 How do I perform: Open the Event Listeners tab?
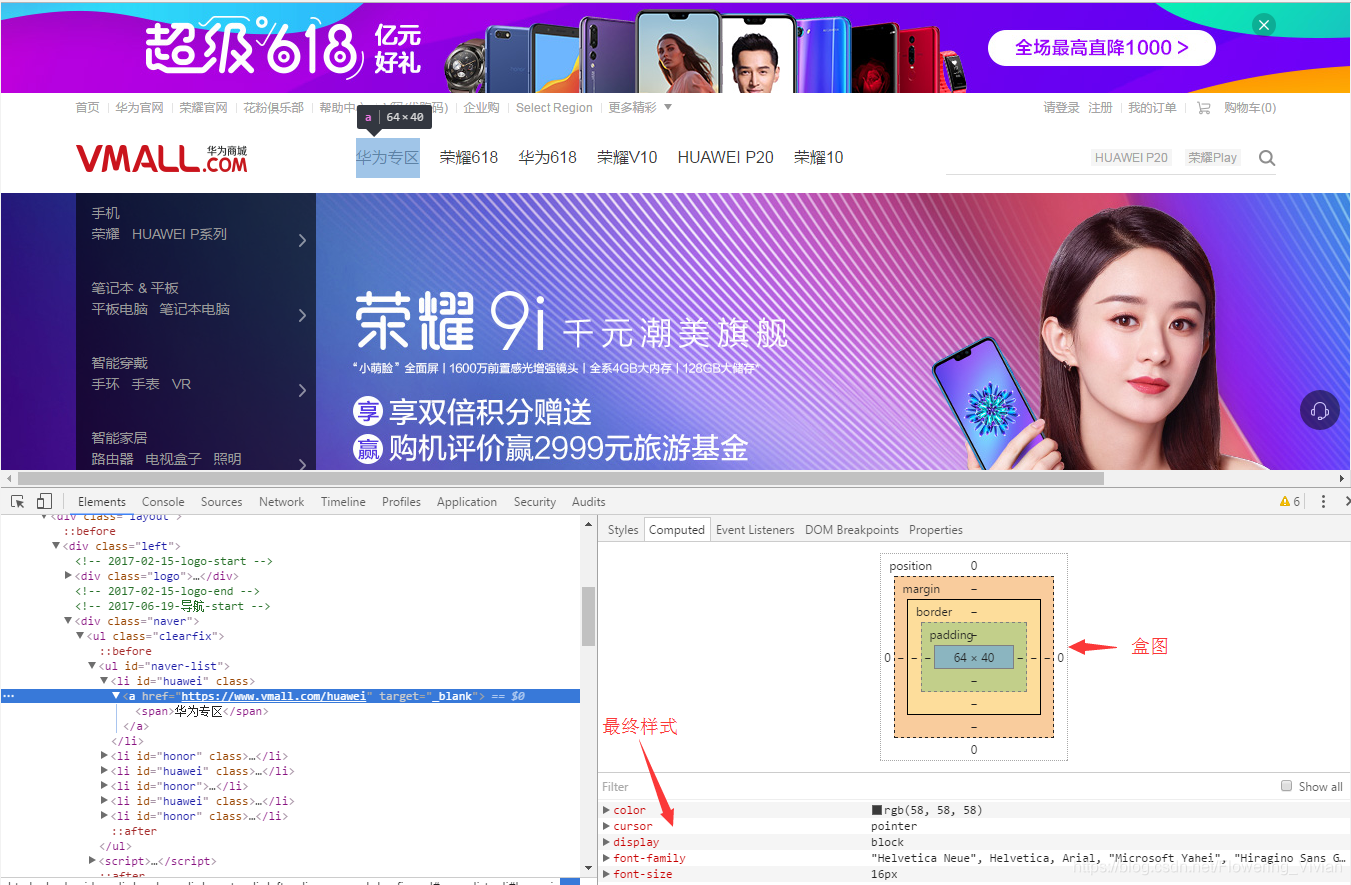click(x=755, y=530)
